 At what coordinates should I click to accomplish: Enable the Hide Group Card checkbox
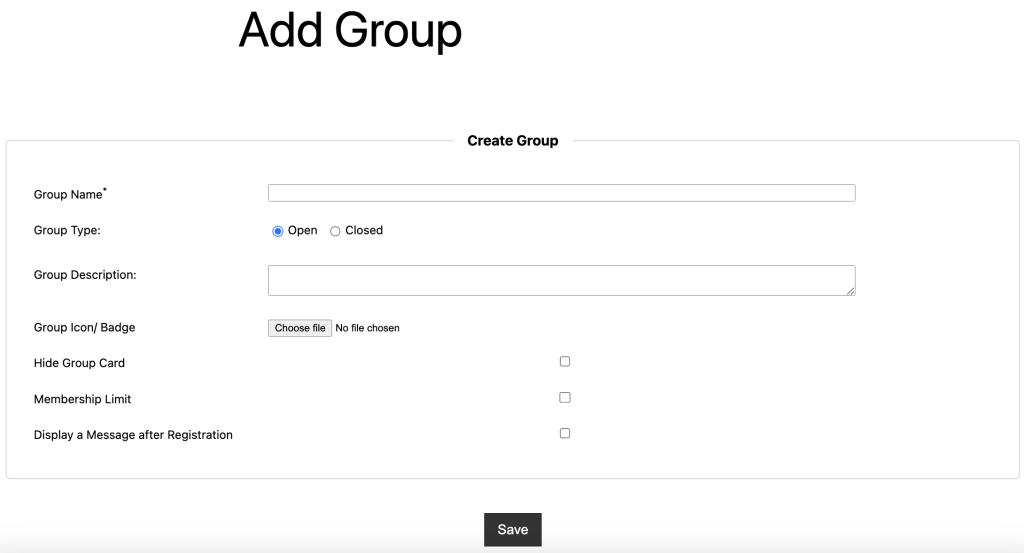click(565, 362)
